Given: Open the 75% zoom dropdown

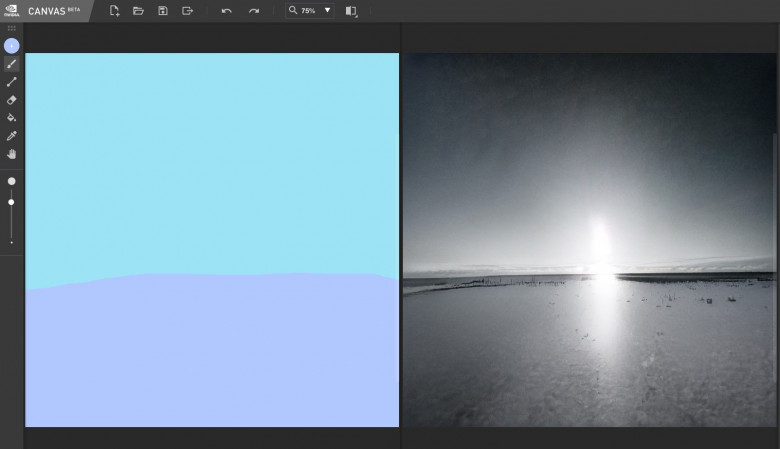Looking at the screenshot, I should 327,11.
